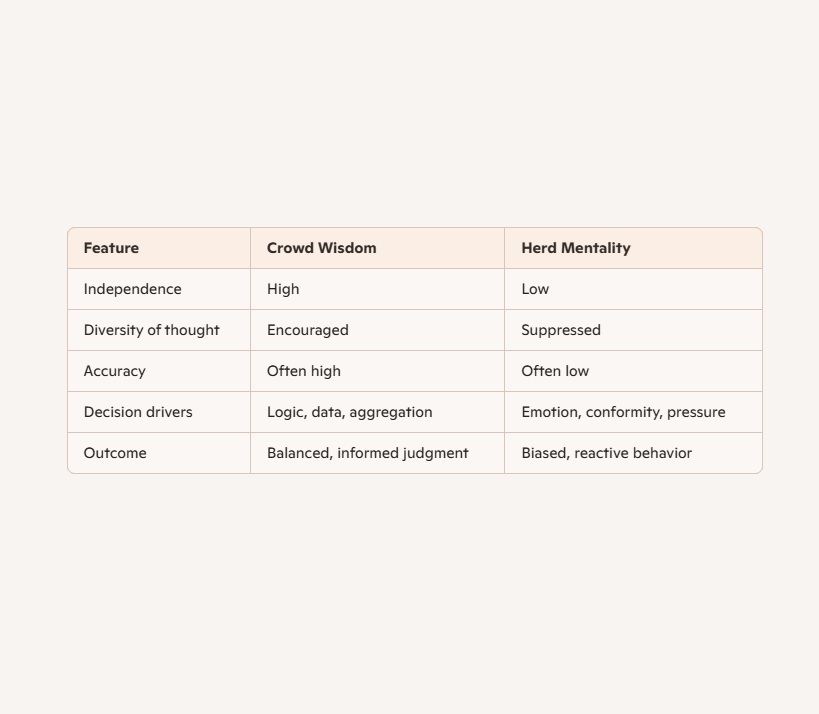Click the Balanced, informed judgment cell
The image size is (819, 714).
pos(367,453)
